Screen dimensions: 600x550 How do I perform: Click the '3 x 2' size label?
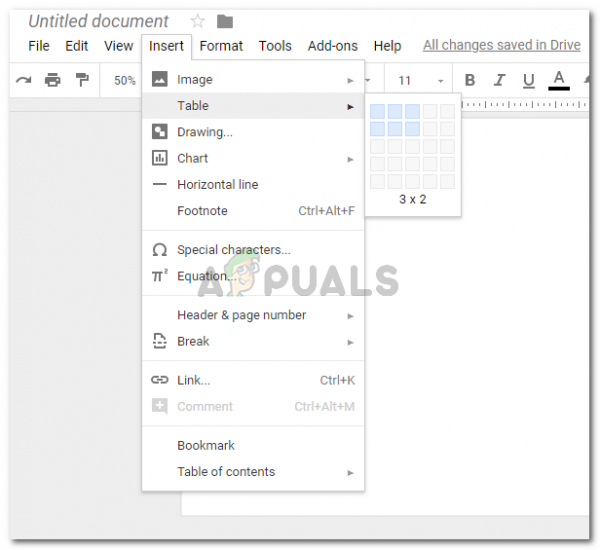(x=412, y=199)
